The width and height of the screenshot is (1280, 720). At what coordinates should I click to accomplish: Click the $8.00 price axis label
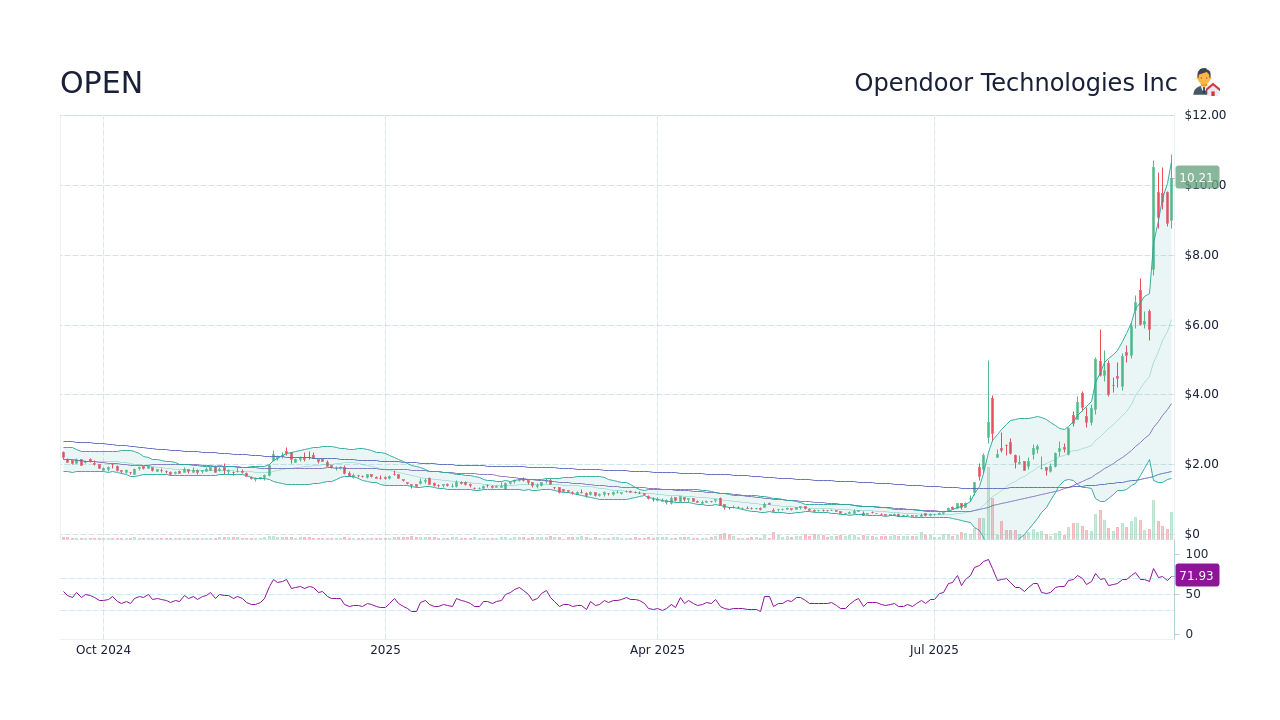pyautogui.click(x=1202, y=255)
